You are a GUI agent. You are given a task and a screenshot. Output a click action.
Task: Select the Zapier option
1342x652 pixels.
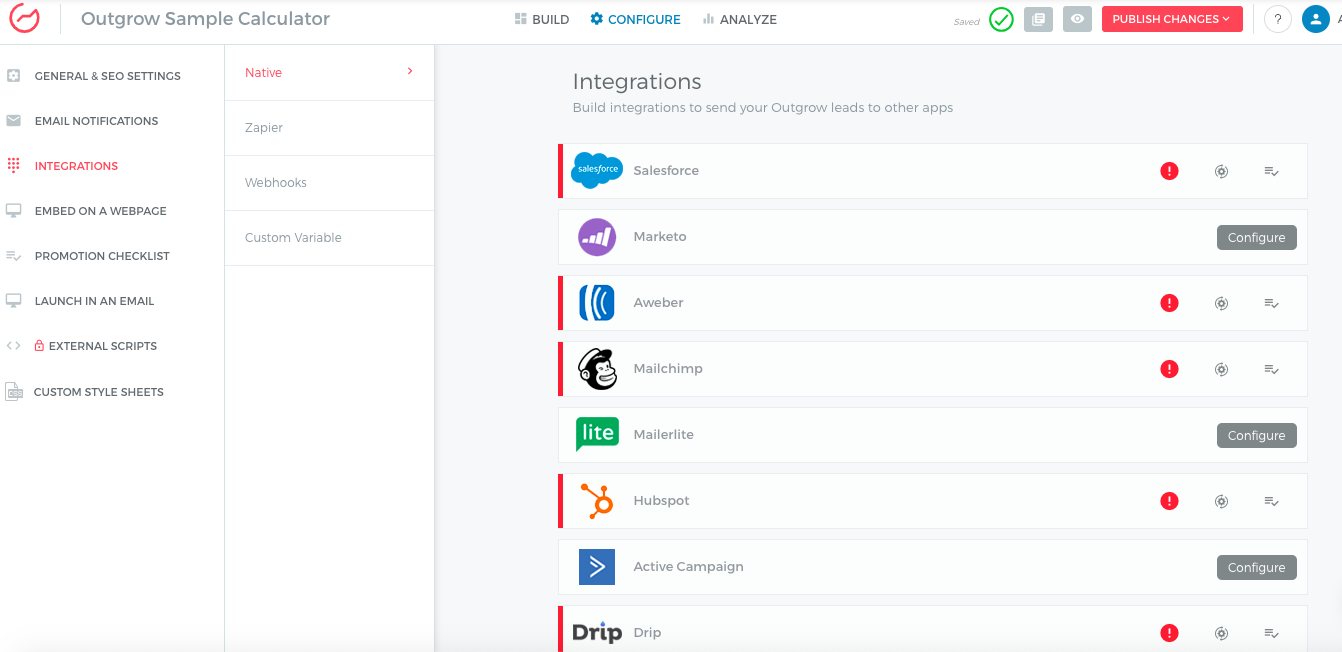tap(329, 128)
